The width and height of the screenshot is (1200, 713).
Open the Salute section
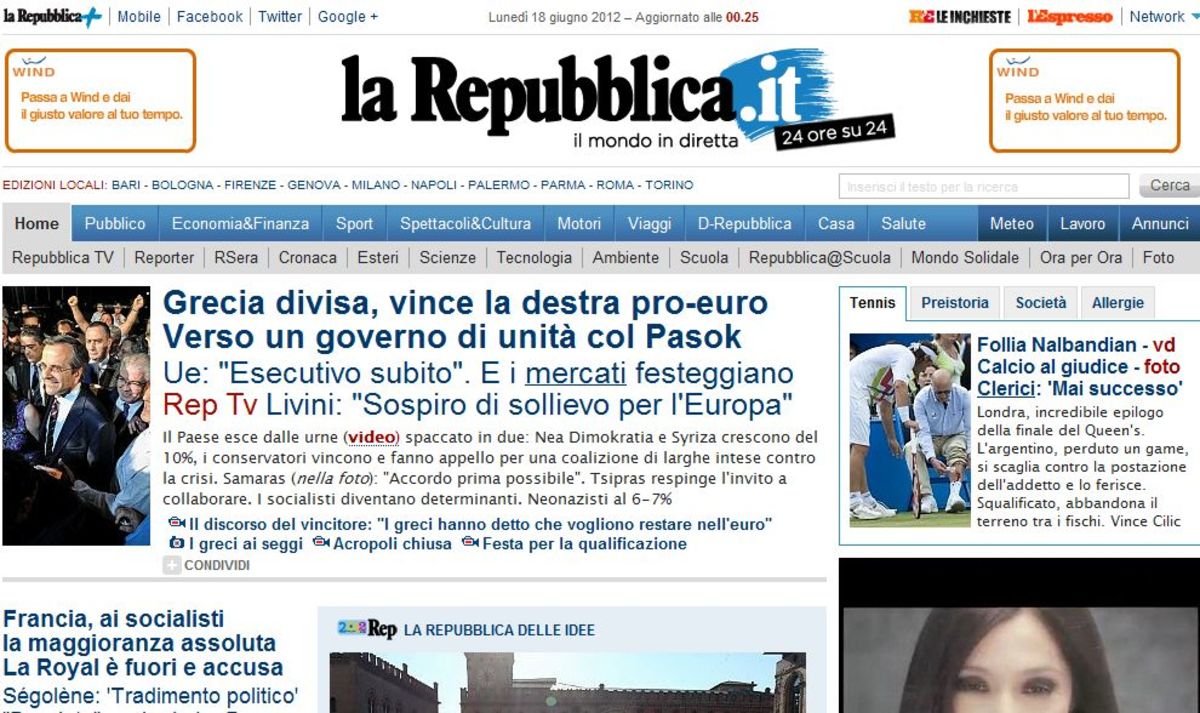(904, 224)
